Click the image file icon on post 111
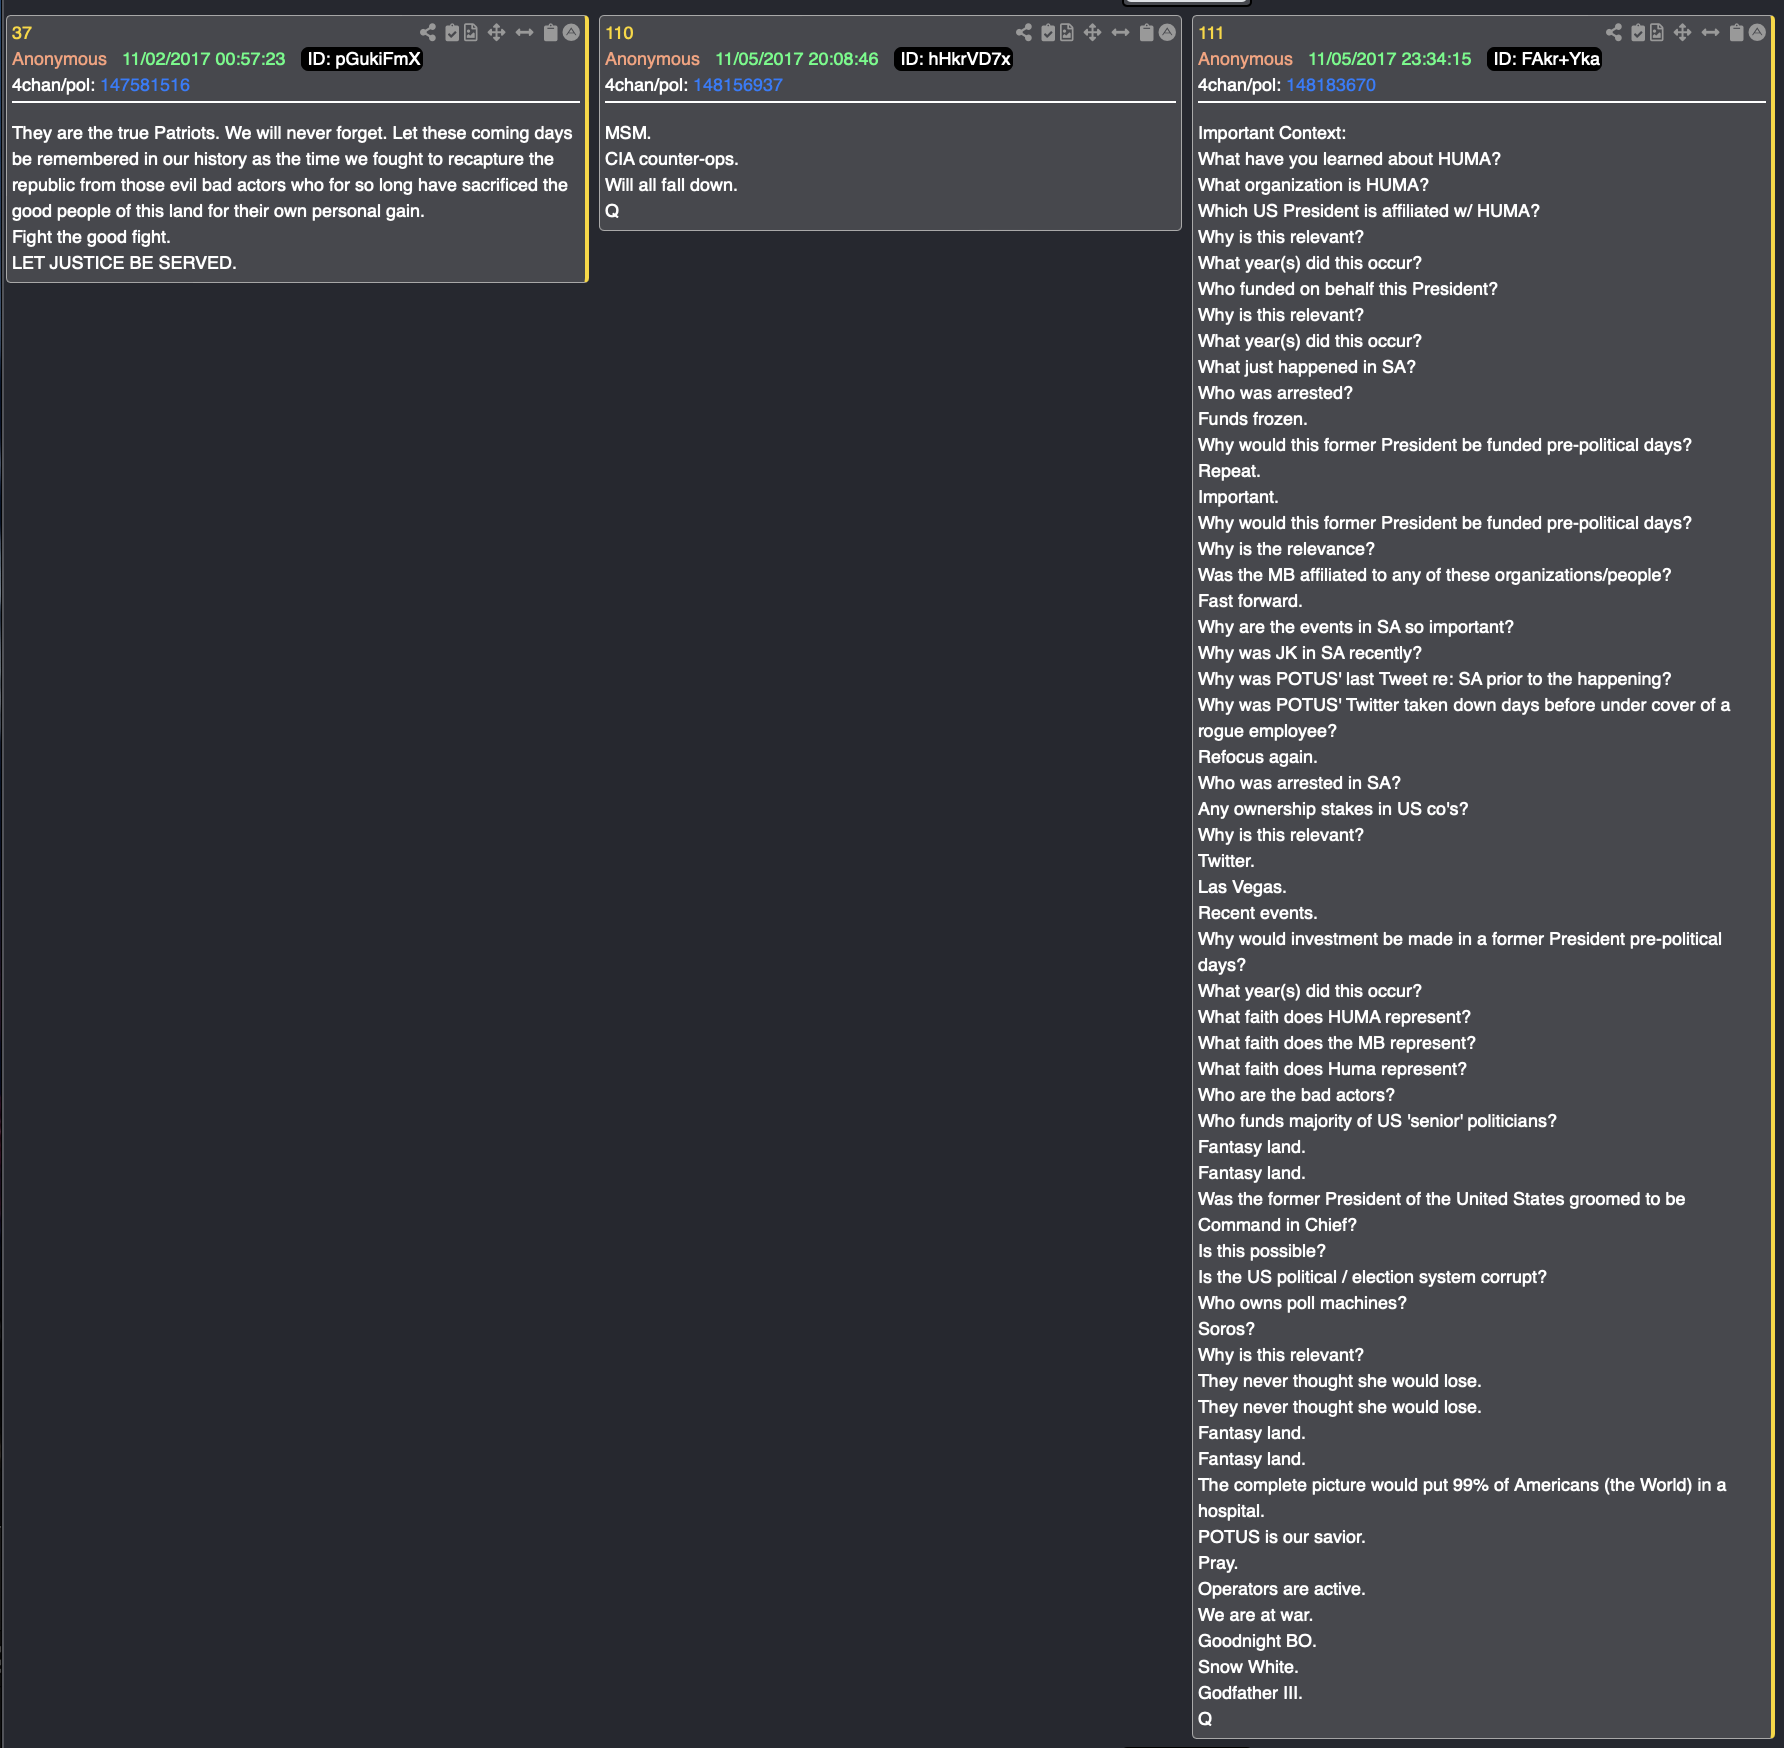The height and width of the screenshot is (1748, 1784). [x=1657, y=33]
